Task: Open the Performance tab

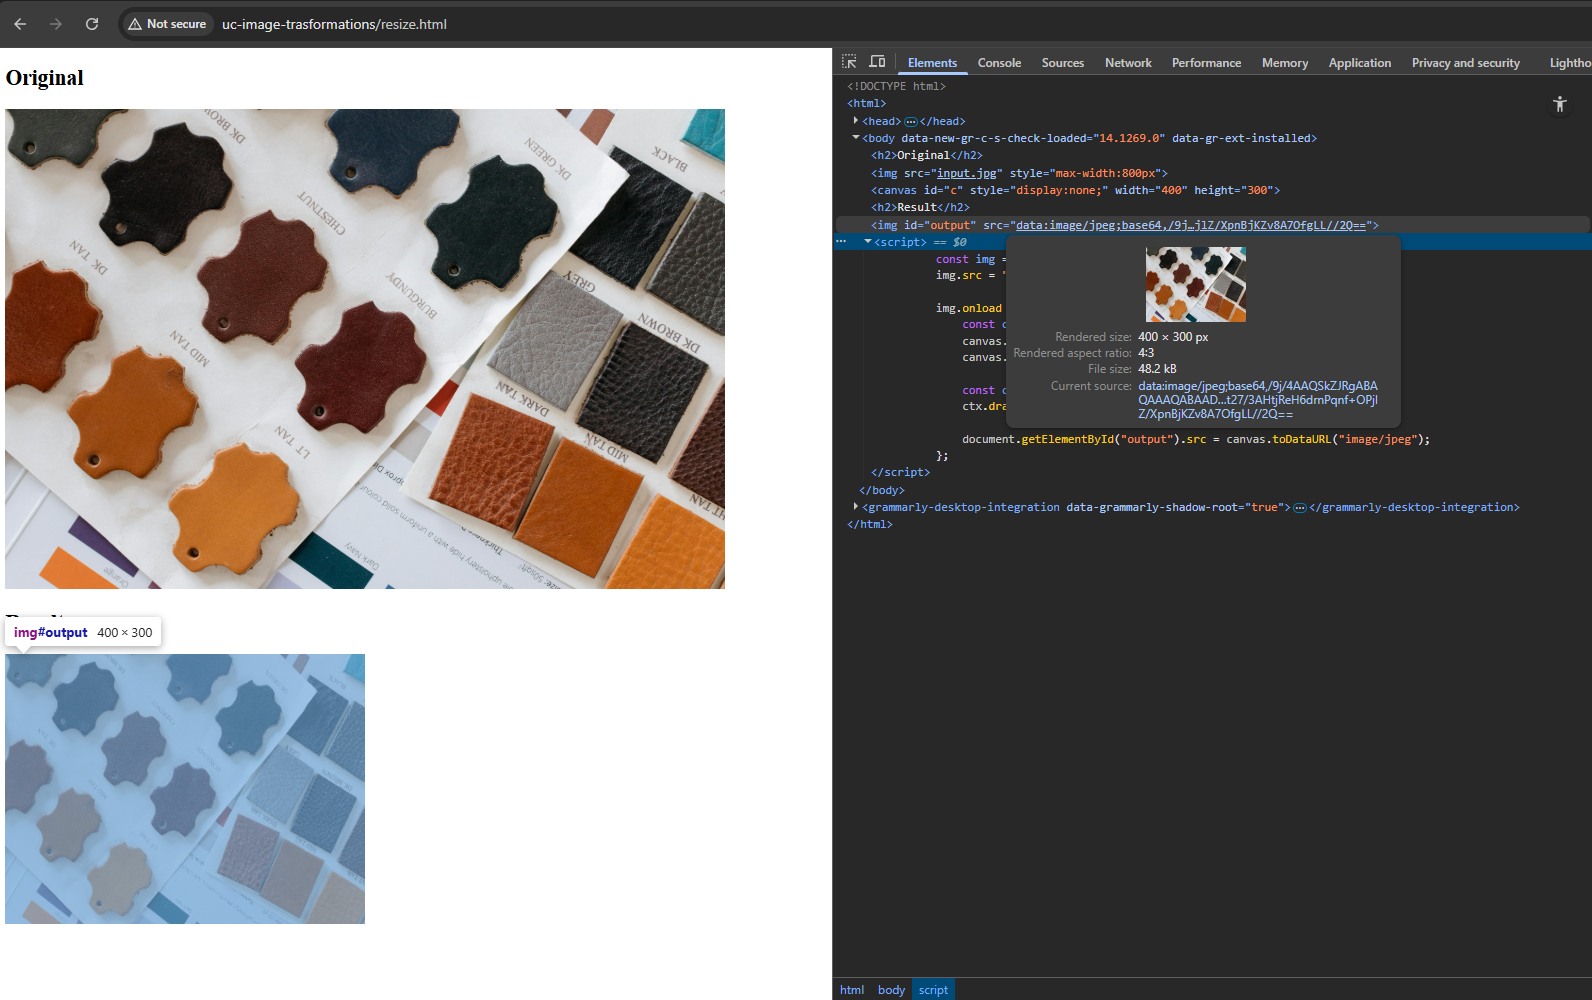Action: [x=1206, y=63]
